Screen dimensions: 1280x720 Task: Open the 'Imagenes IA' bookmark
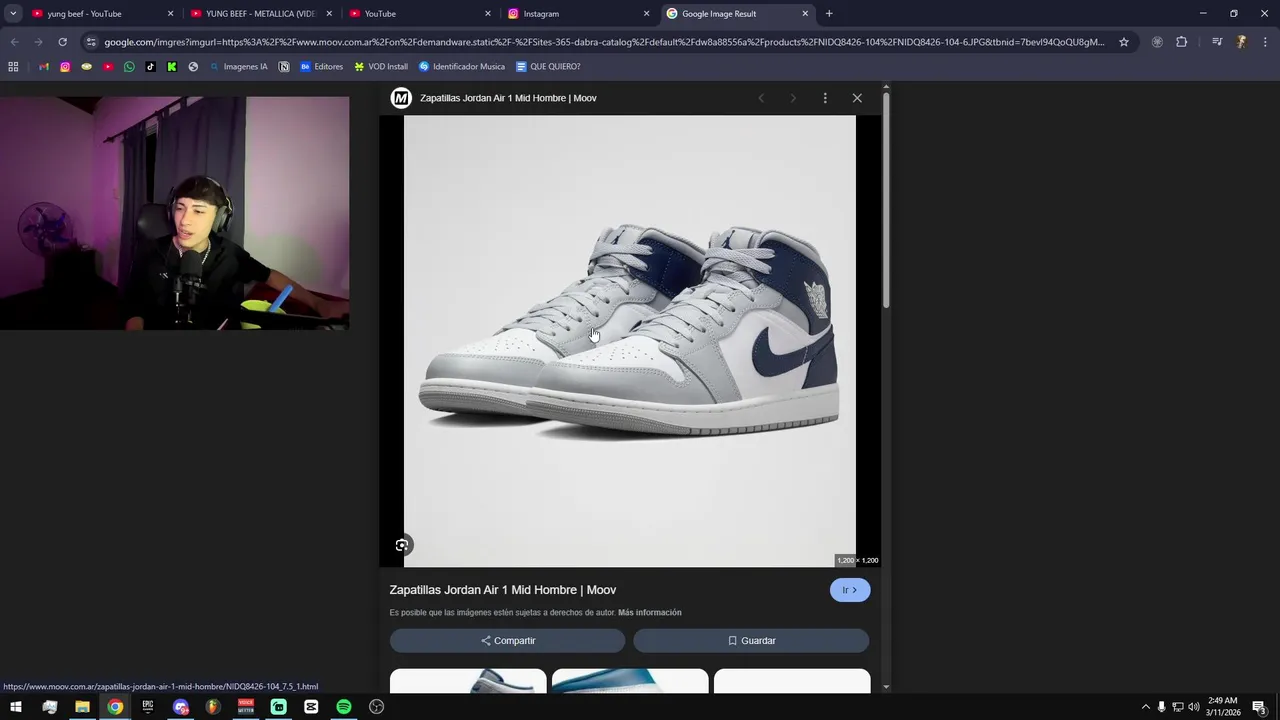pos(238,67)
